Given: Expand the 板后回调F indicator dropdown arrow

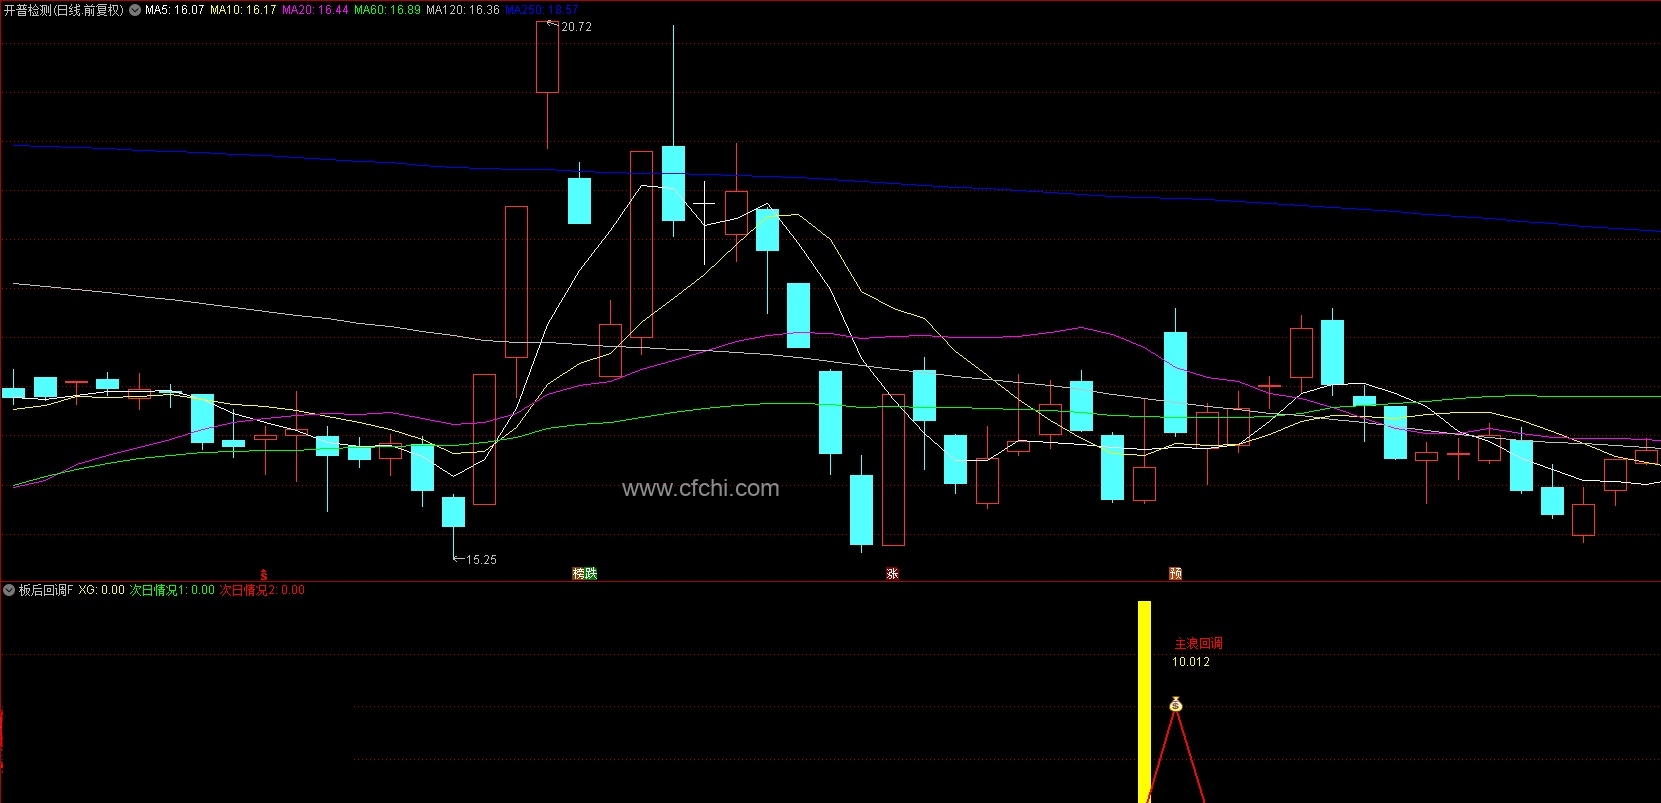Looking at the screenshot, I should pos(9,590).
